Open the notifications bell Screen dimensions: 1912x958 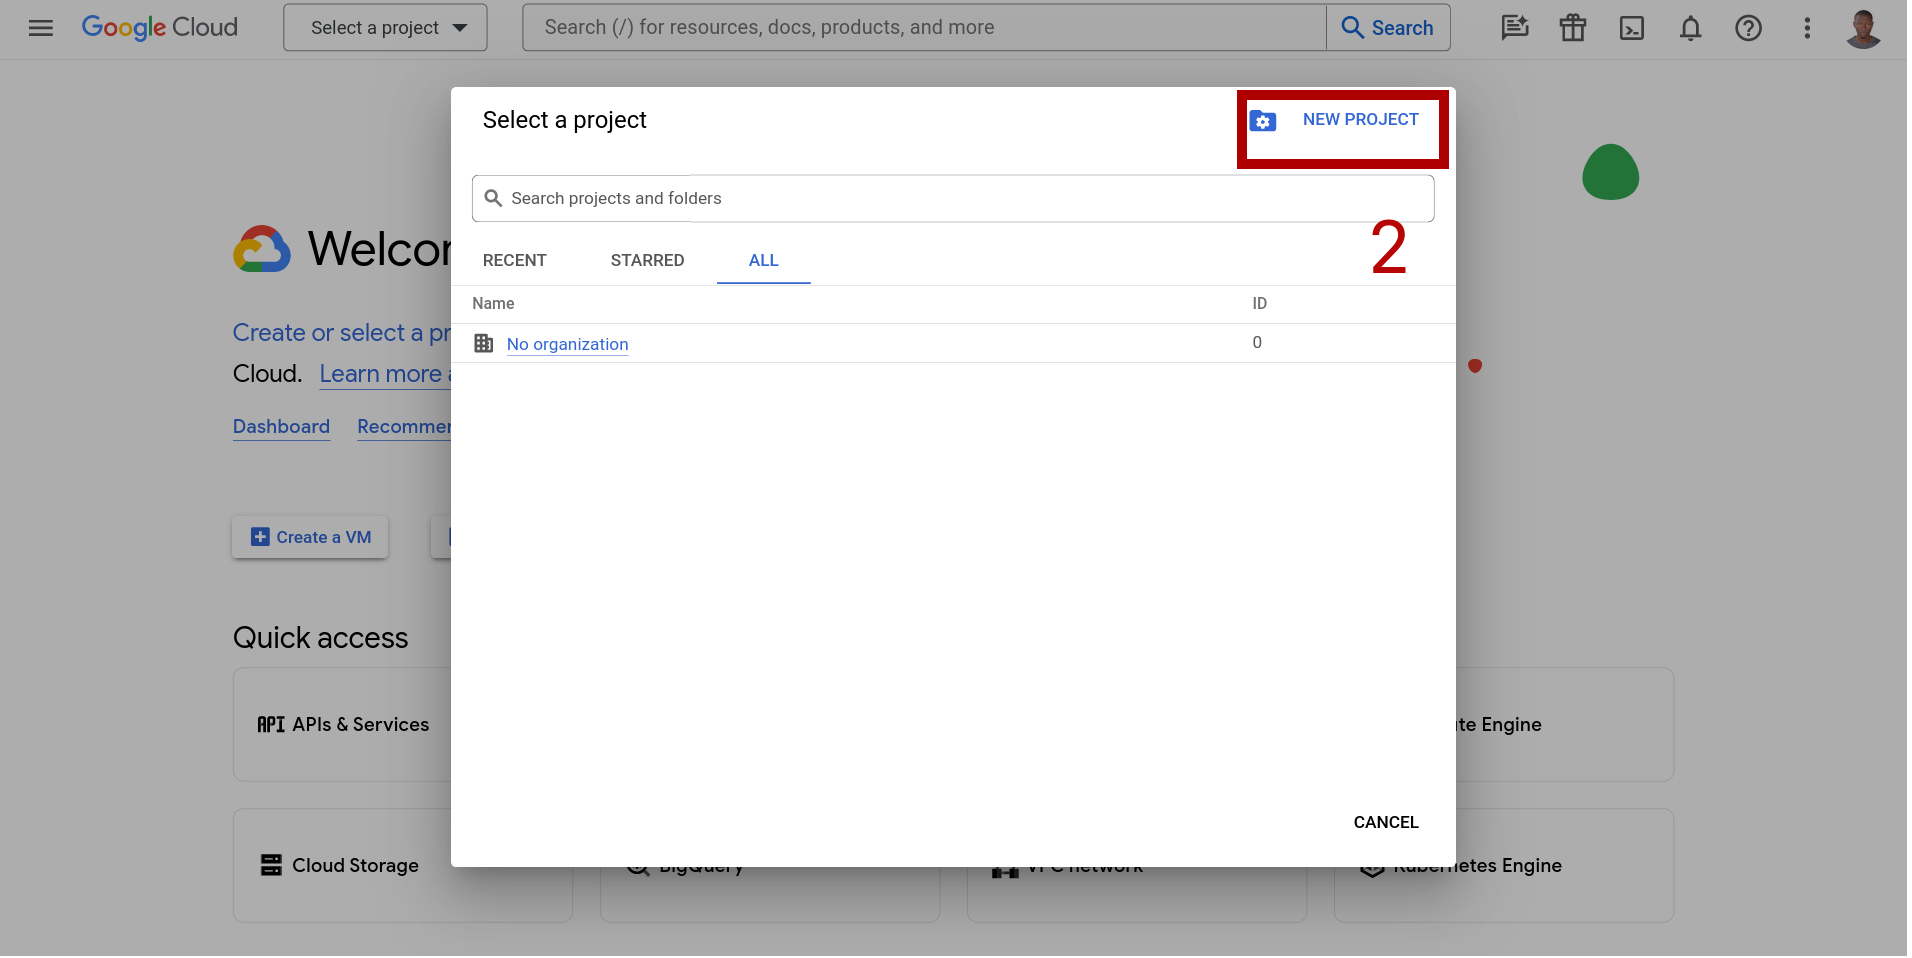(x=1690, y=28)
